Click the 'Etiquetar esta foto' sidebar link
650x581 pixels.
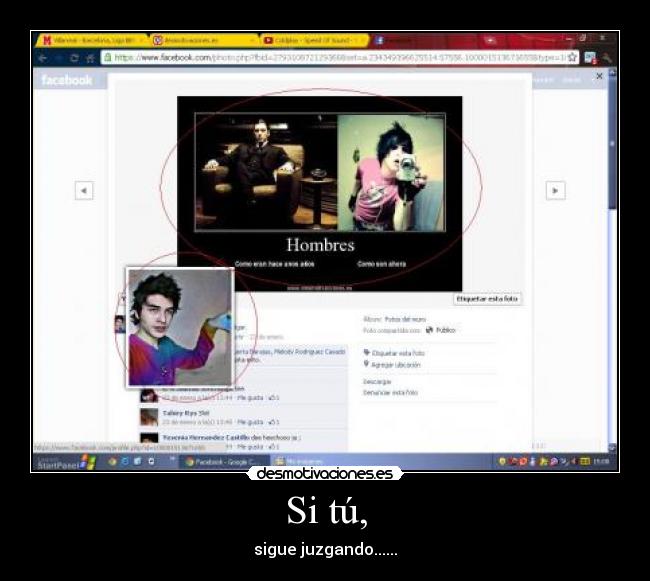[398, 353]
